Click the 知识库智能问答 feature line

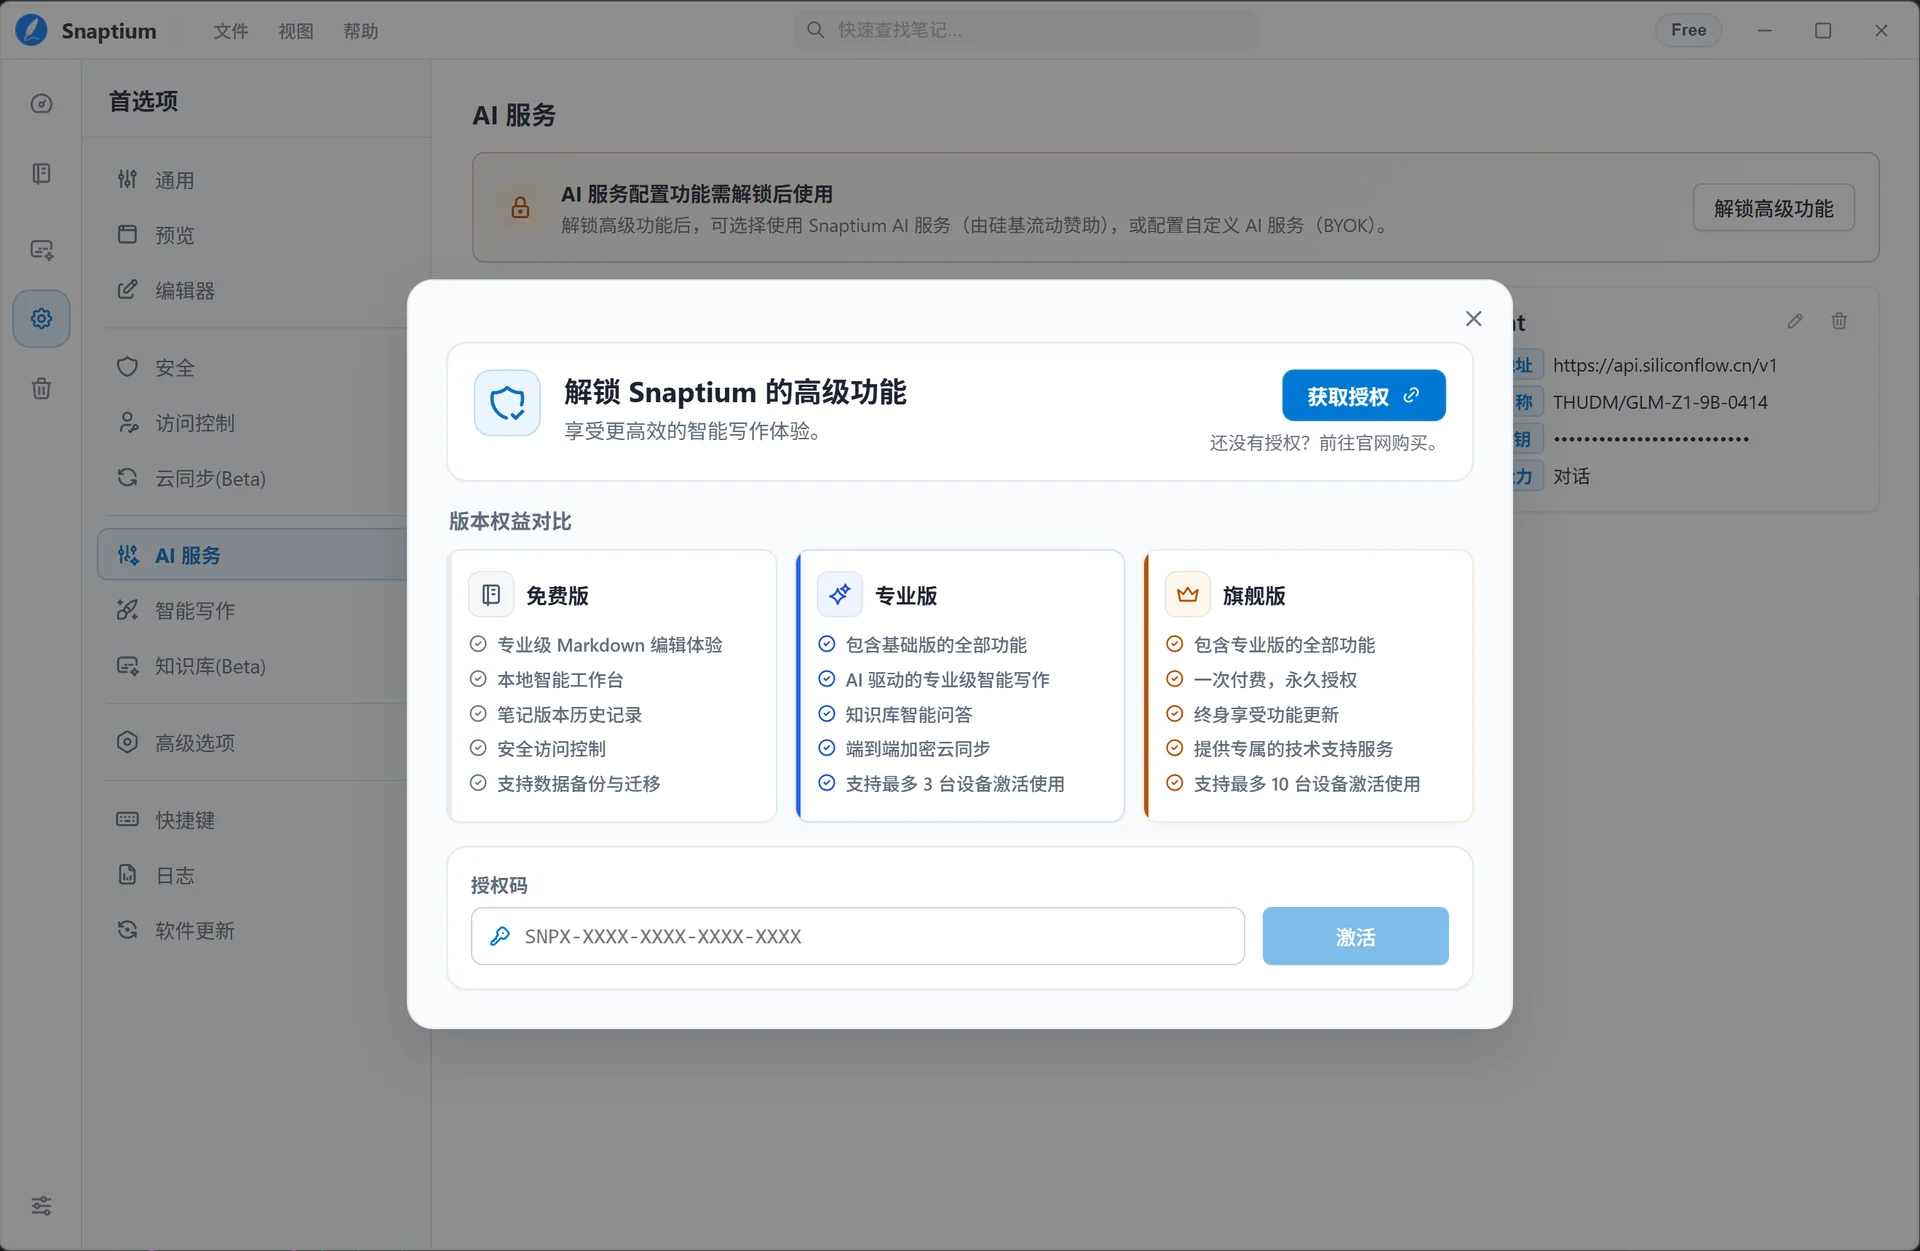[909, 715]
